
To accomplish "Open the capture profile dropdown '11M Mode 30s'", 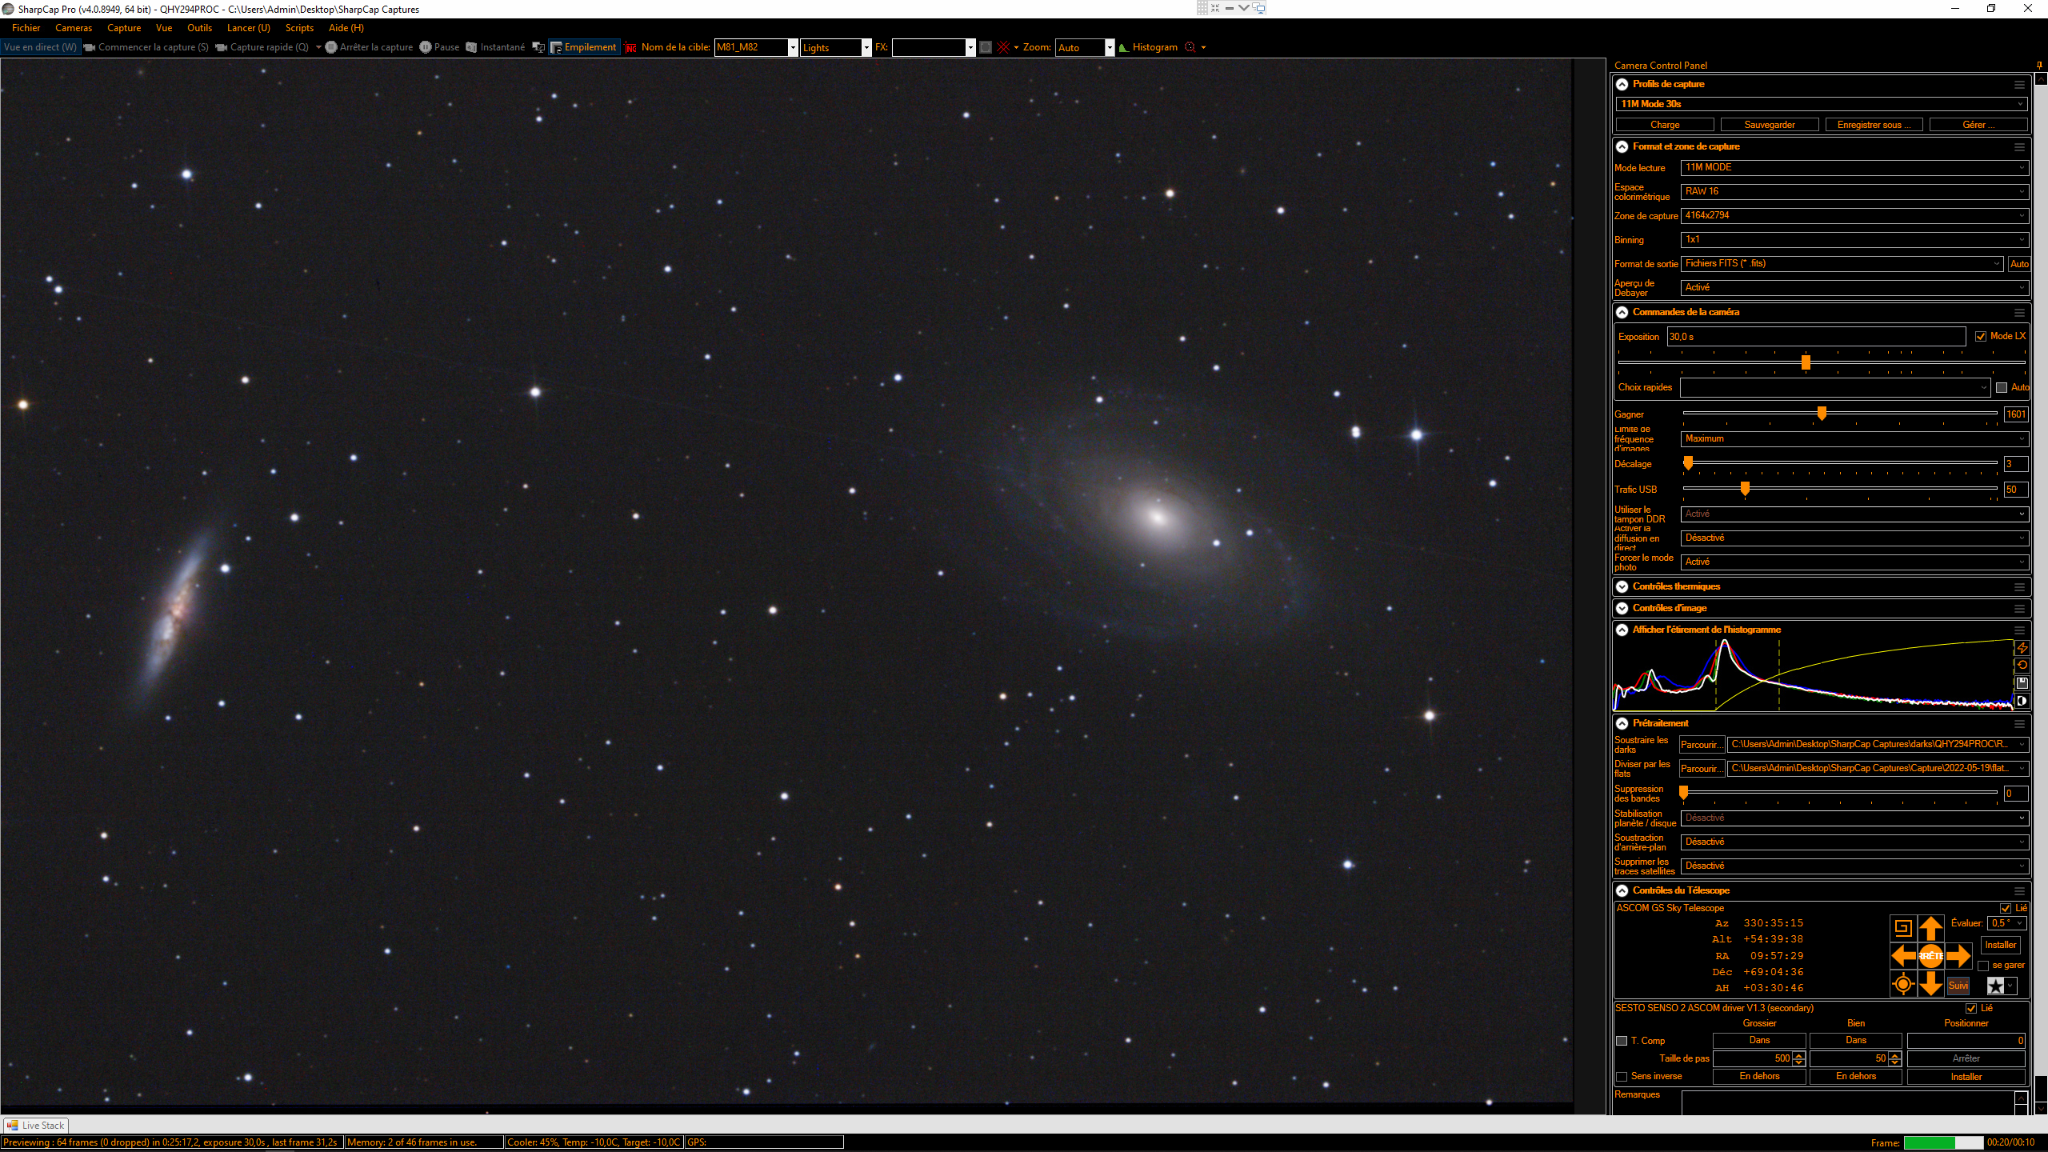I will [x=1822, y=104].
